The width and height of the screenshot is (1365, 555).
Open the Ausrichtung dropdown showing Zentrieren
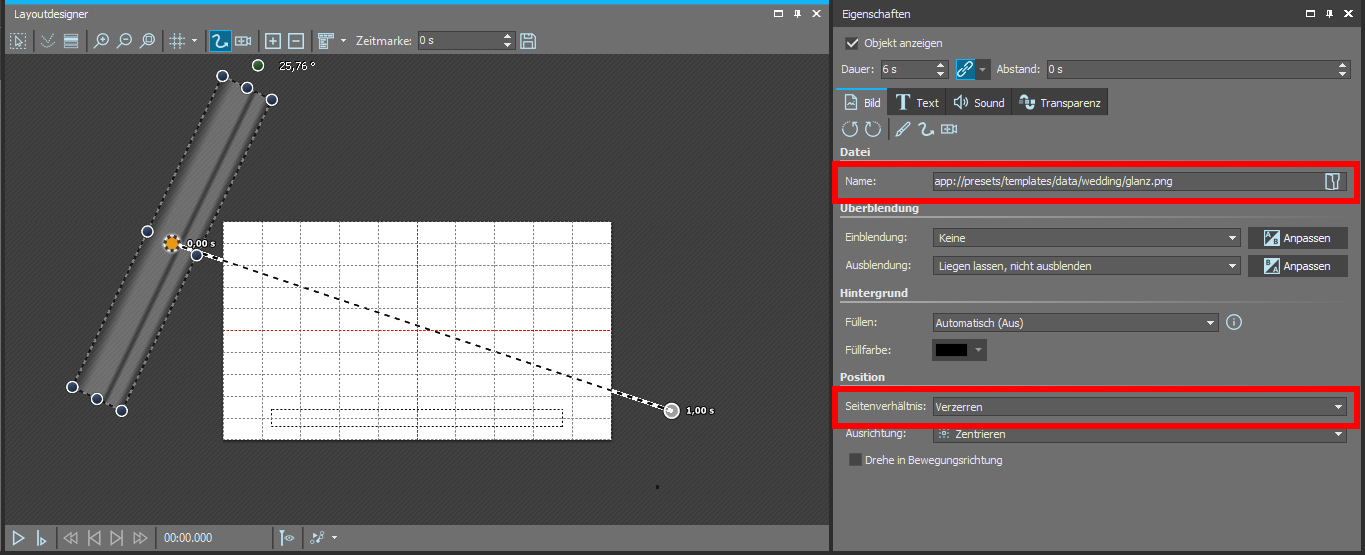(1139, 434)
